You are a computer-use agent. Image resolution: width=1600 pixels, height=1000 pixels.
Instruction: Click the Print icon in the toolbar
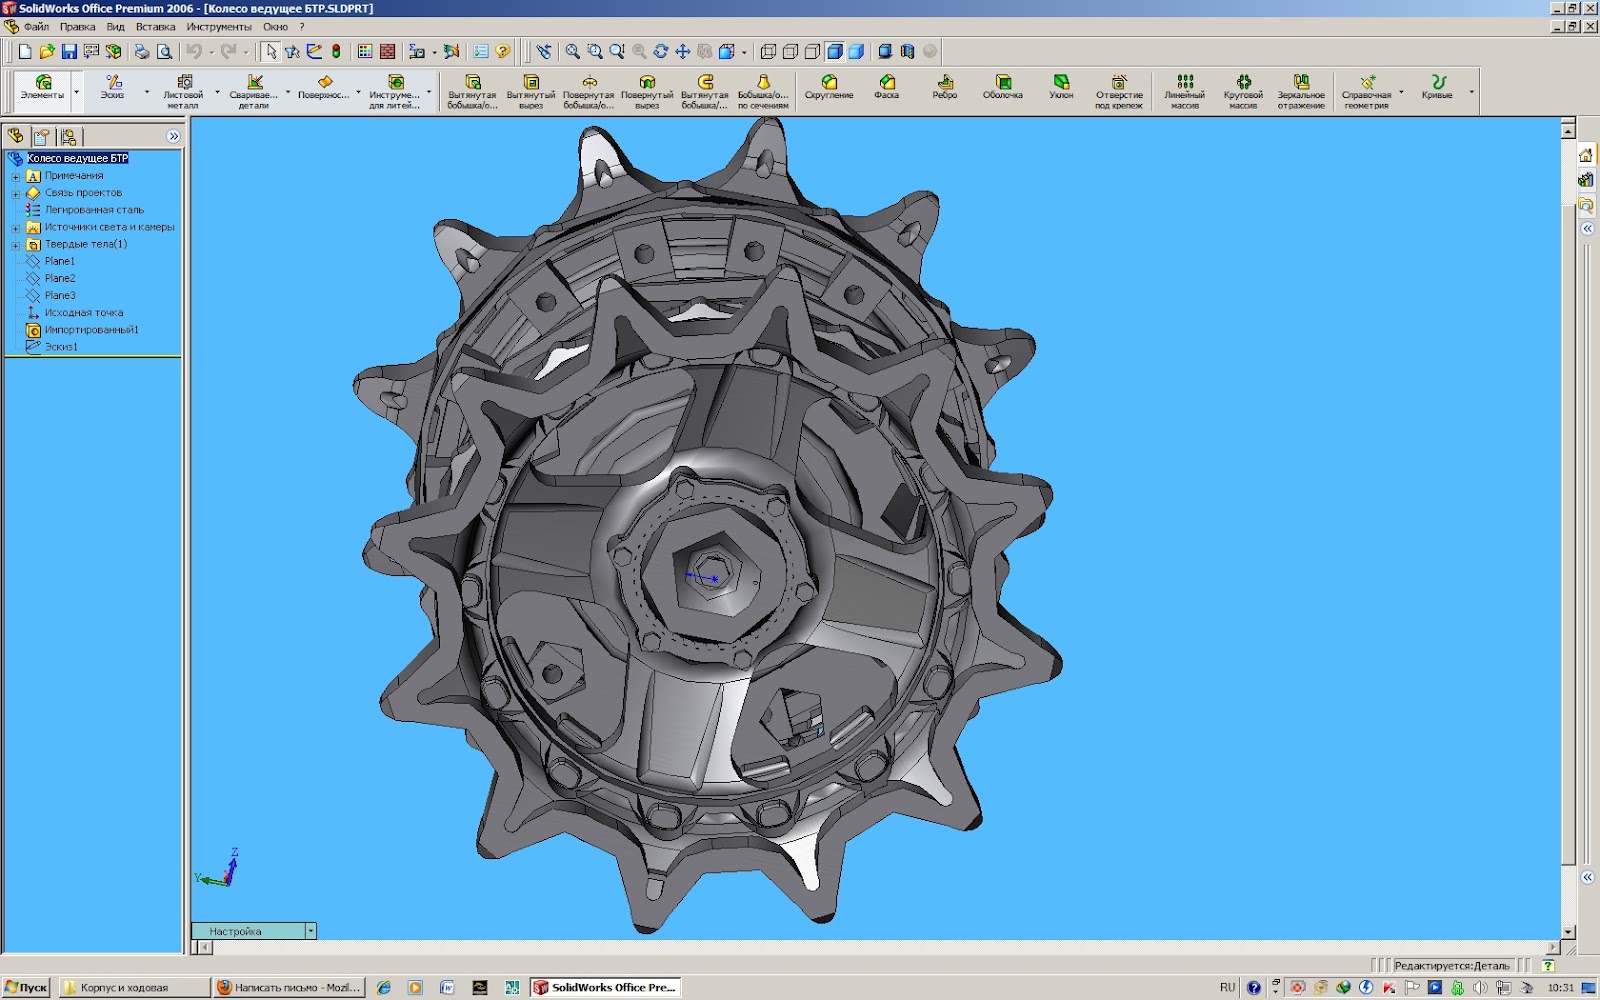click(x=142, y=51)
